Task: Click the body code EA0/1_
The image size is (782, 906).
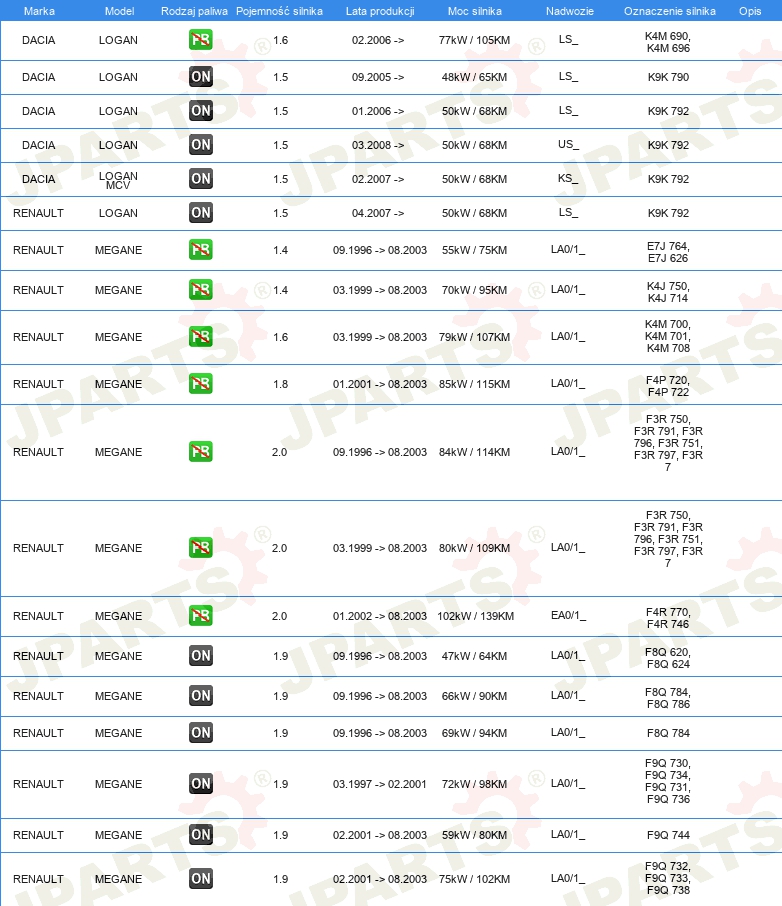Action: coord(568,616)
